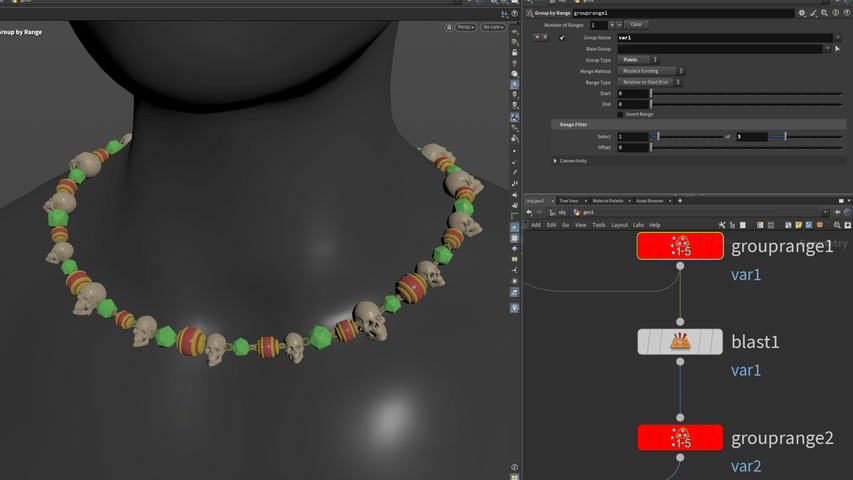
Task: Click the Group Name input field
Action: (725, 38)
